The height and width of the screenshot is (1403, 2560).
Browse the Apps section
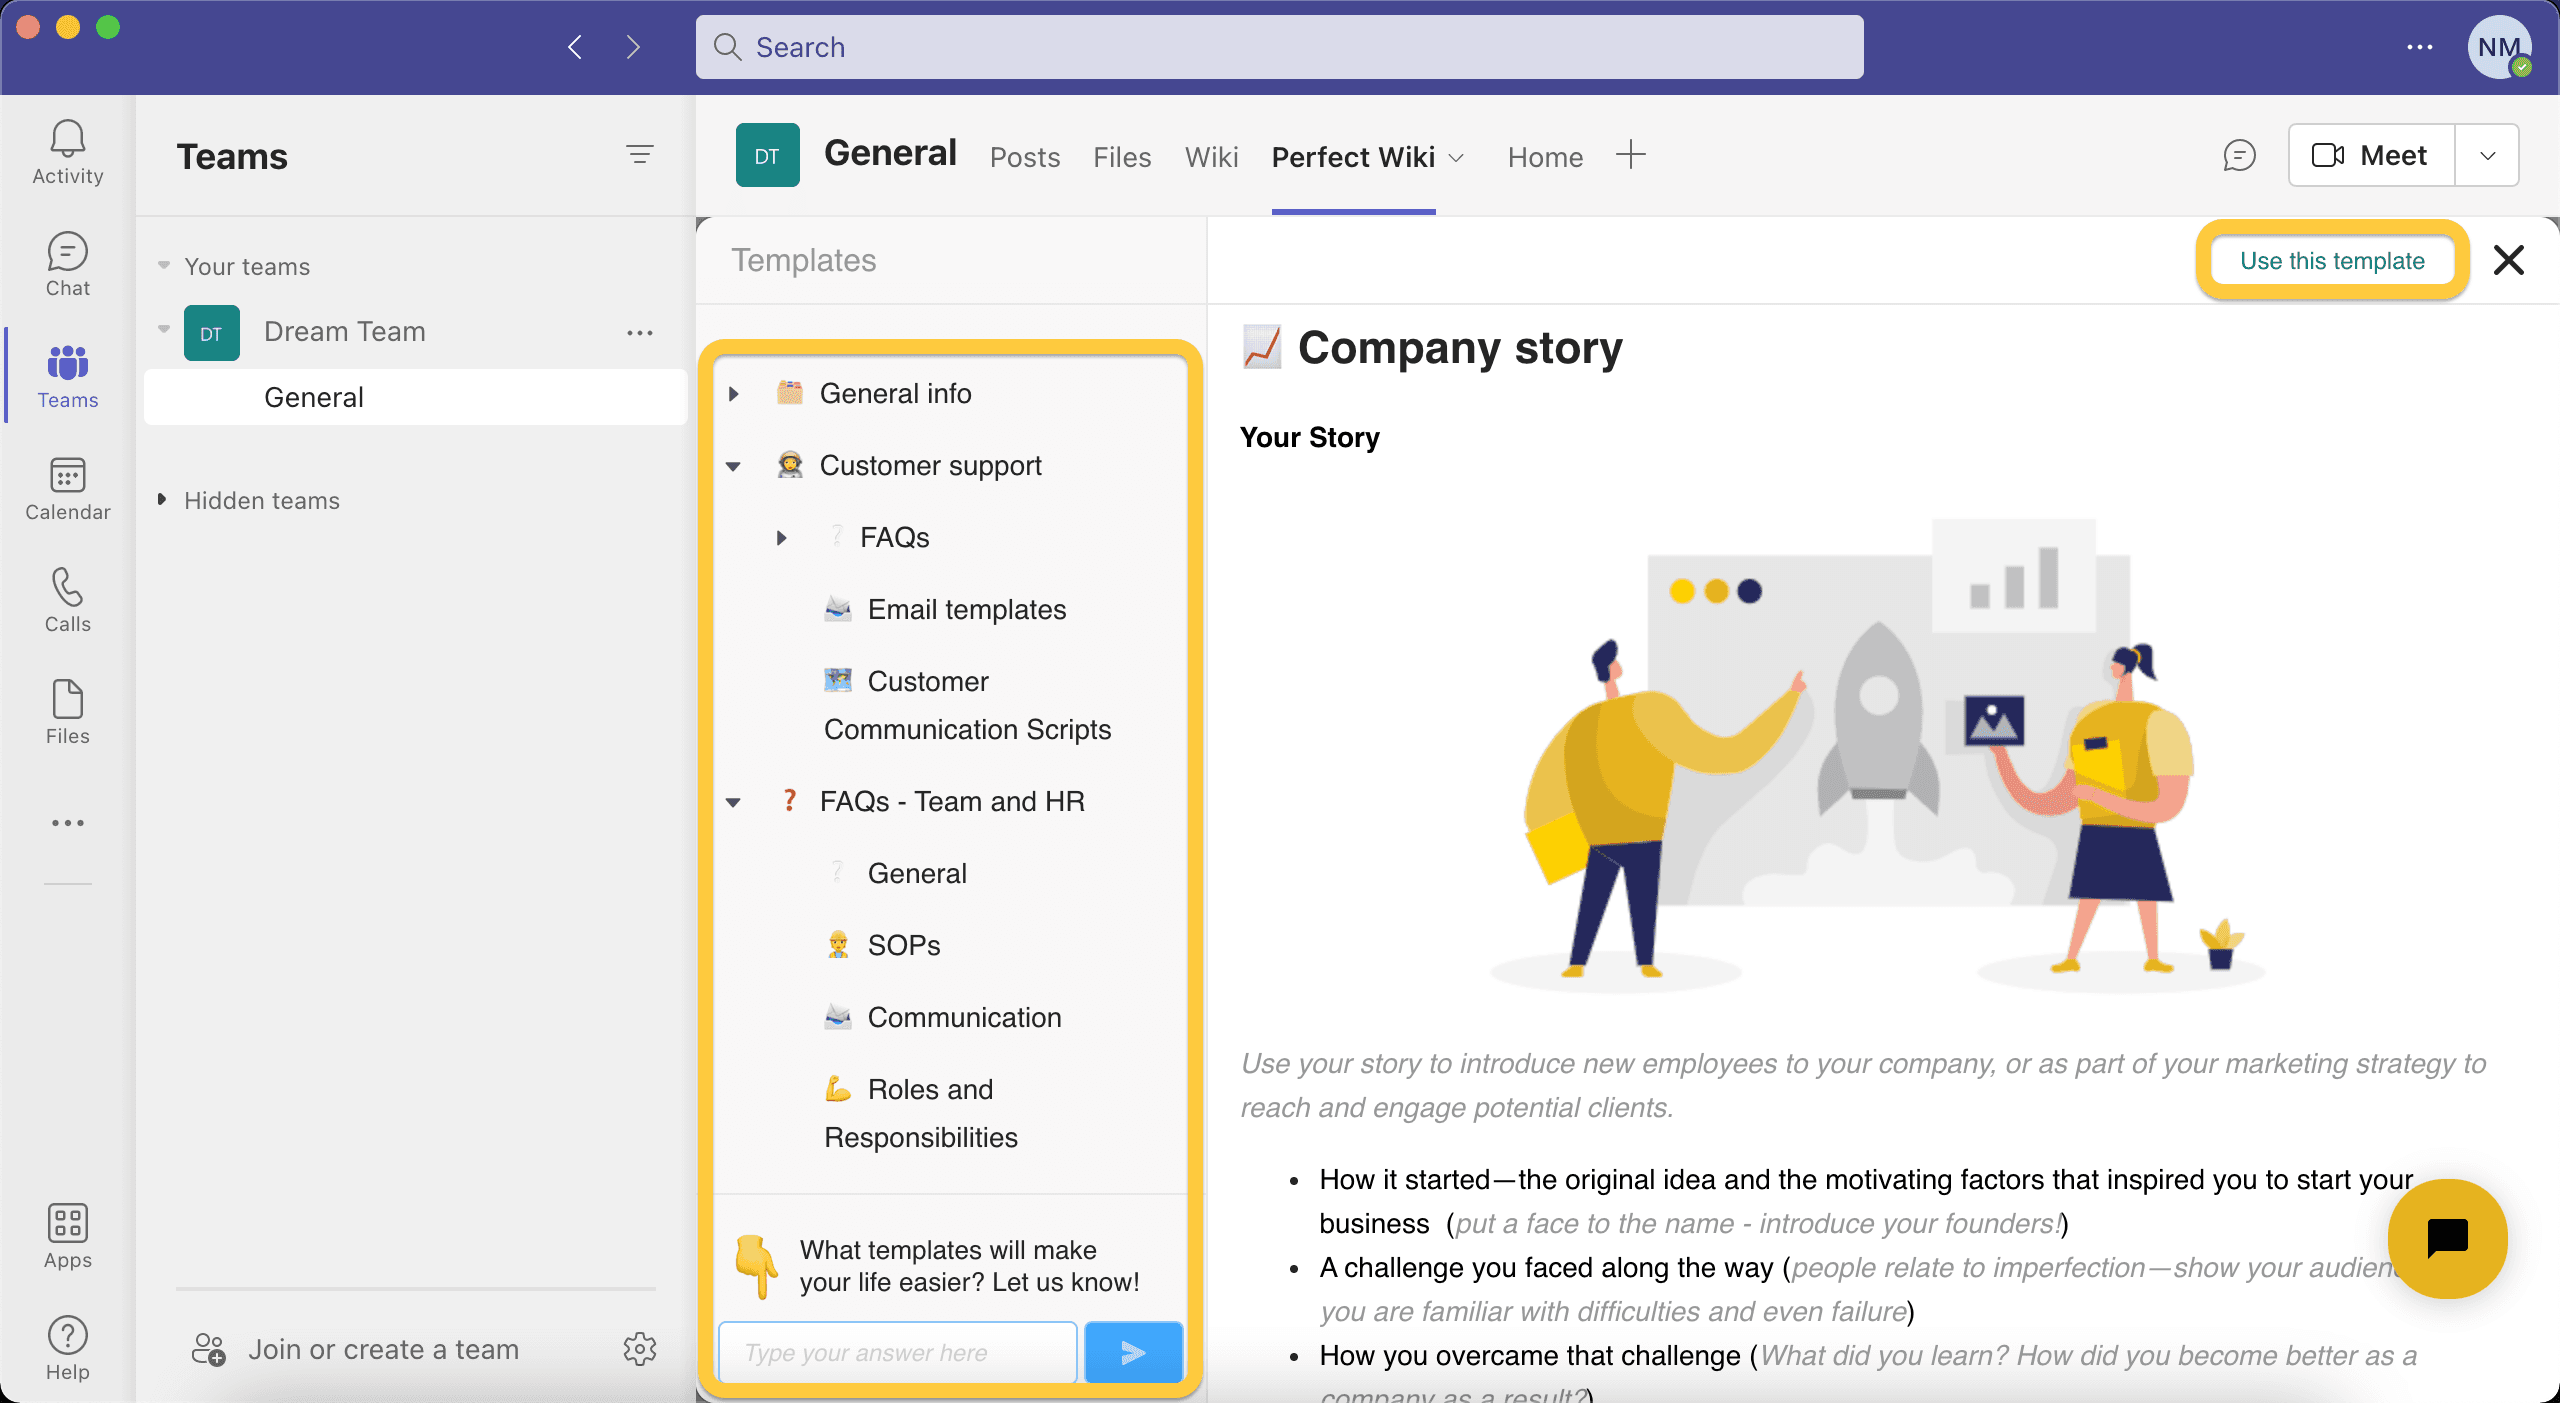point(66,1236)
